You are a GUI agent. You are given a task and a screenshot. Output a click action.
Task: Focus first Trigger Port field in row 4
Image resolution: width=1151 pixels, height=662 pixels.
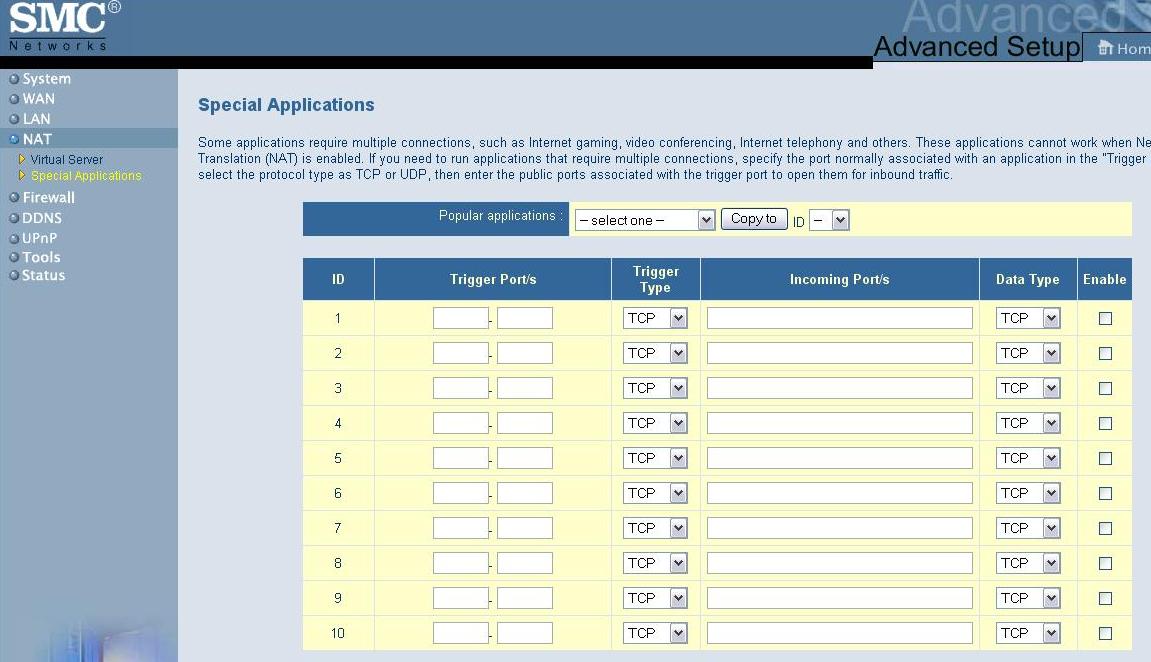coord(461,423)
